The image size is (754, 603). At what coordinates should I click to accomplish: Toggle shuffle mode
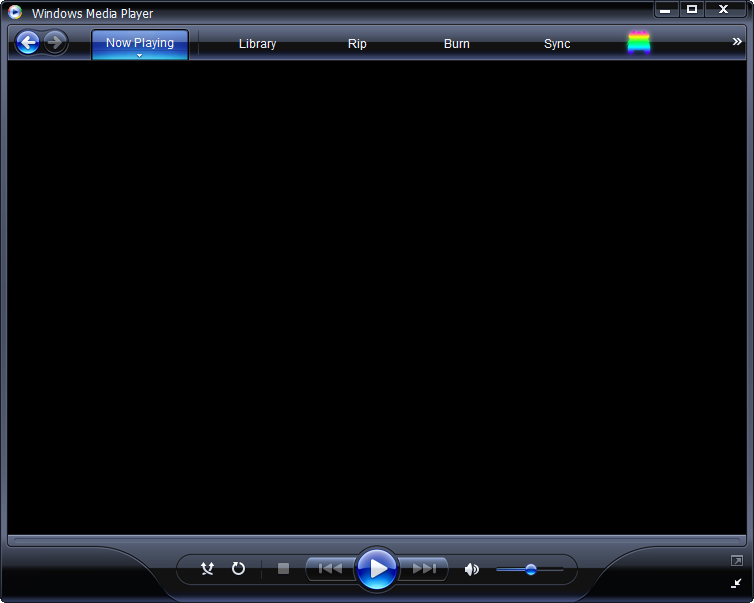click(x=207, y=569)
